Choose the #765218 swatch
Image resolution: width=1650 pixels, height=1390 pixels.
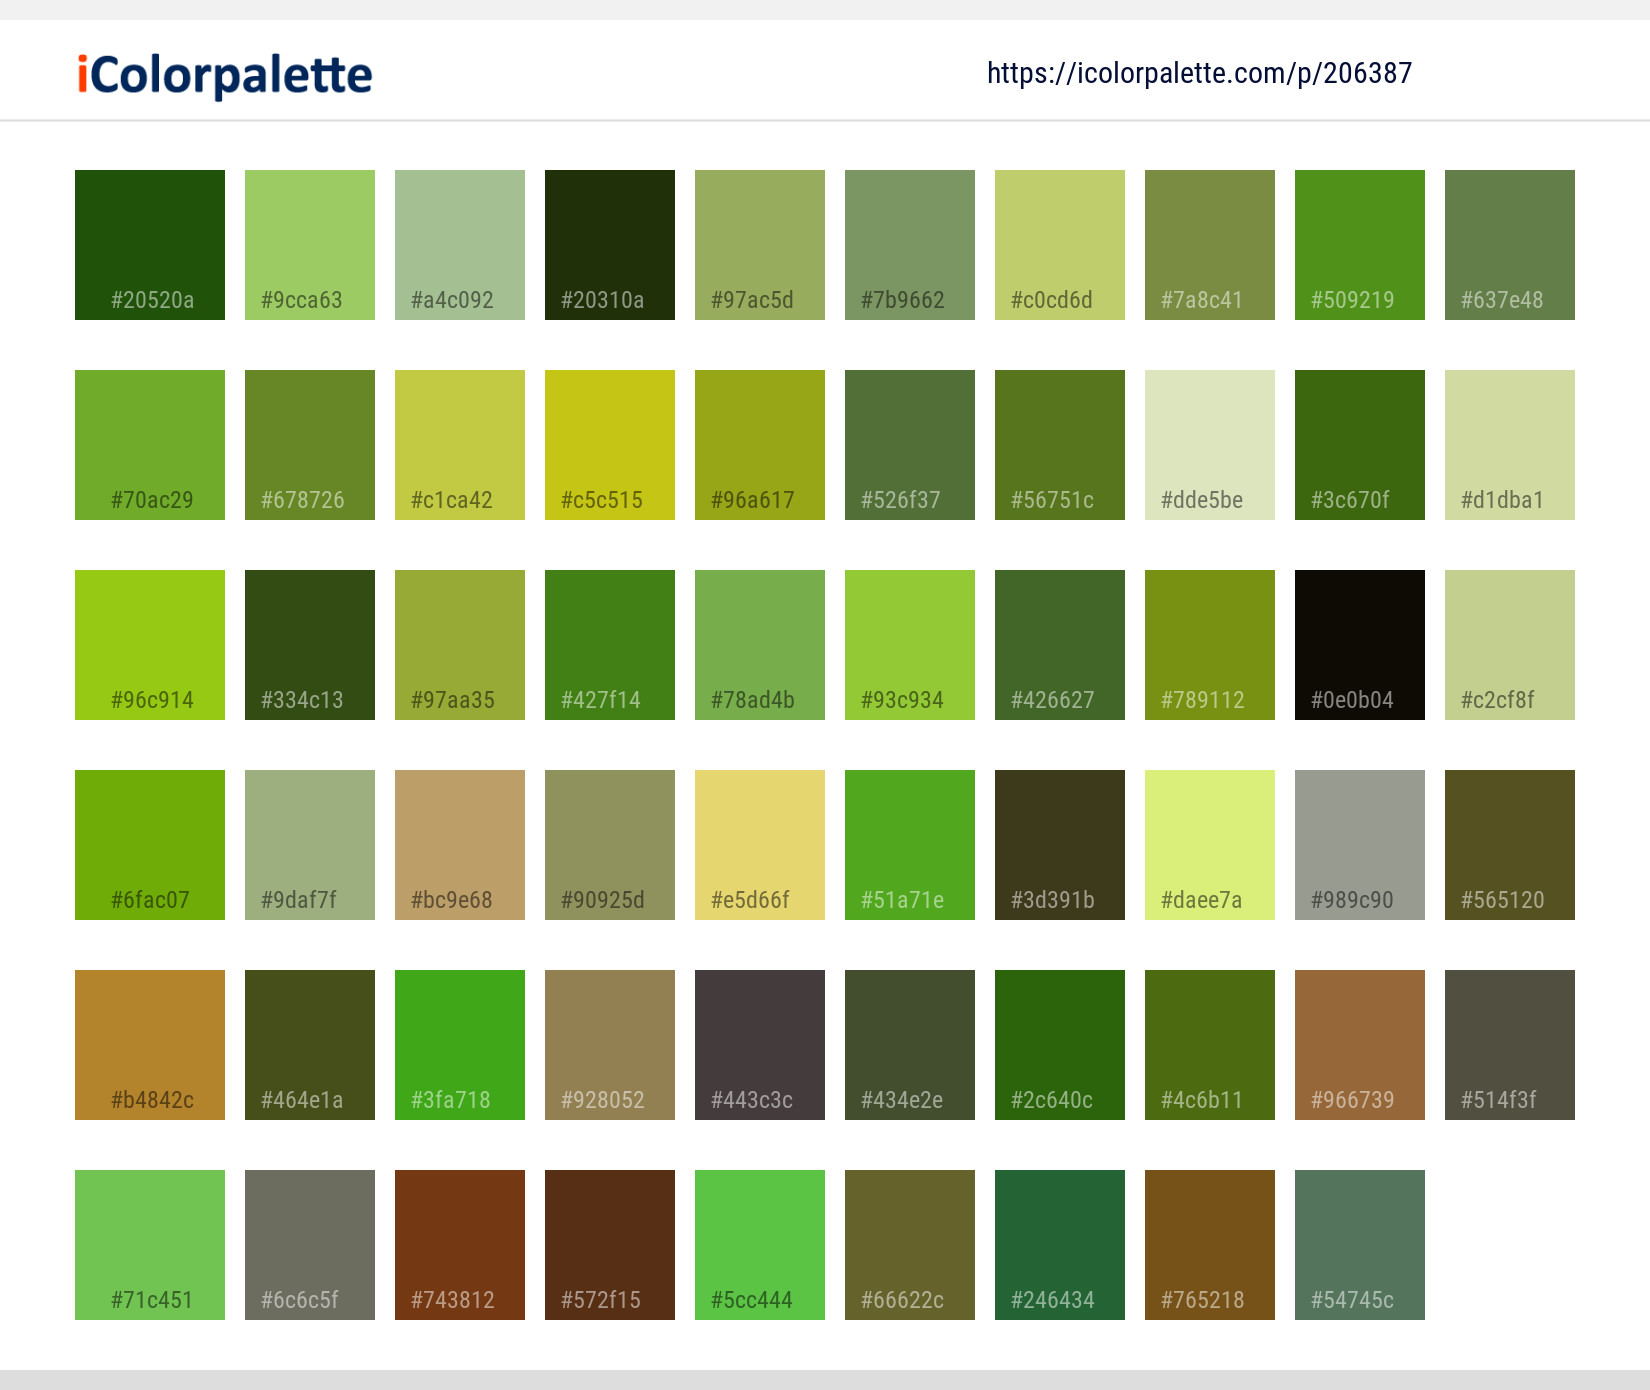click(x=1210, y=1245)
